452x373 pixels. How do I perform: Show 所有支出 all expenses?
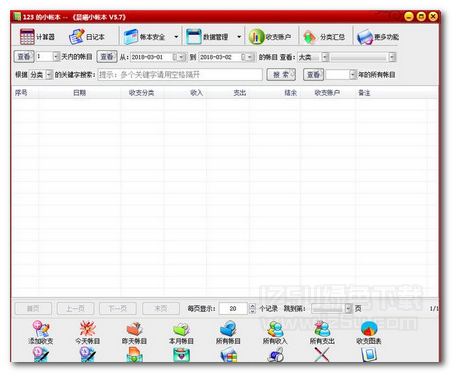coord(322,332)
